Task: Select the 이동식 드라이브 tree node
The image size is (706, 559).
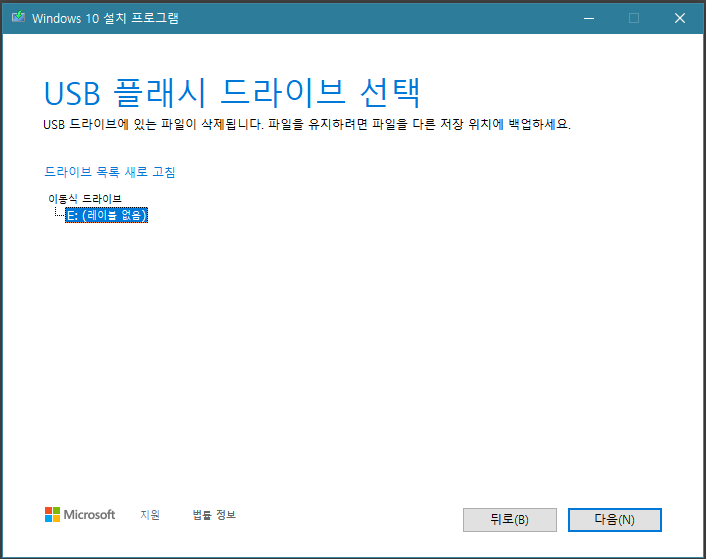Action: (85, 198)
